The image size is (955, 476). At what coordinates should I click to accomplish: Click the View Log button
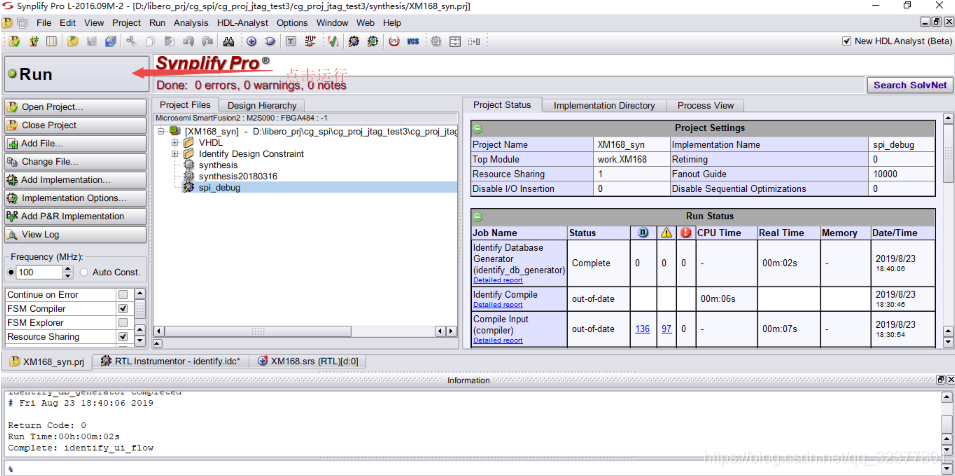(76, 234)
